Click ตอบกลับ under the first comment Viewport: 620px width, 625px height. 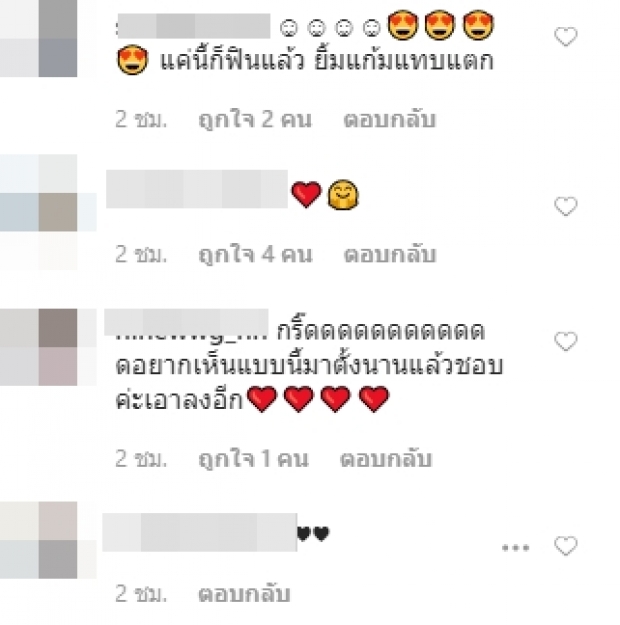390,119
